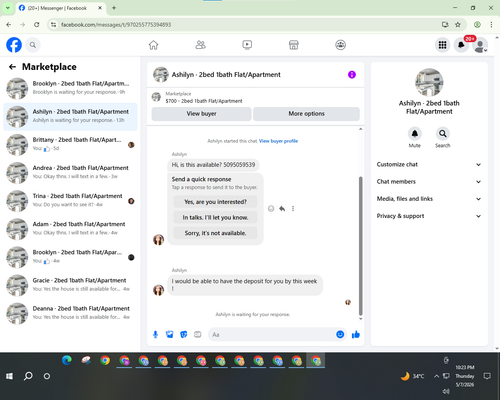Open Andrea 2bed 1bath conversation
The height and width of the screenshot is (400, 500).
[x=70, y=173]
